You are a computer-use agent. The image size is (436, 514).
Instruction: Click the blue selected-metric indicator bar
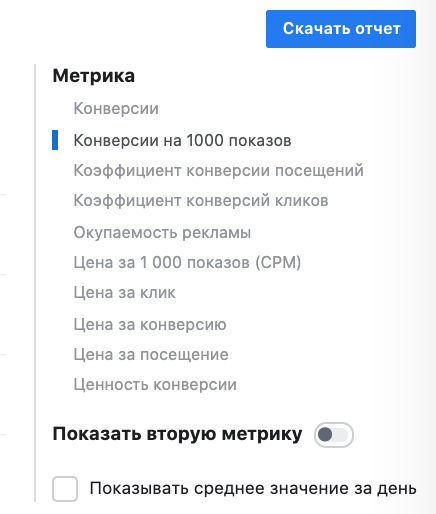55,140
